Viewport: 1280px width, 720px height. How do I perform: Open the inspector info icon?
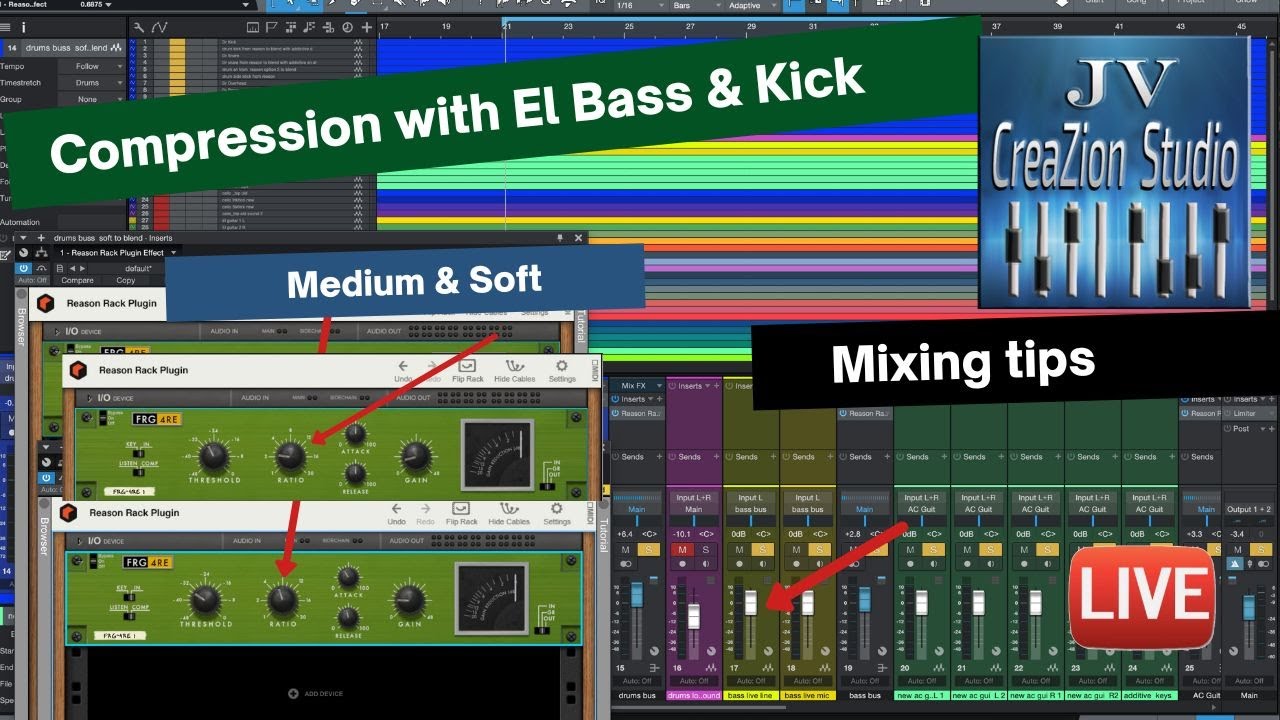pyautogui.click(x=23, y=27)
